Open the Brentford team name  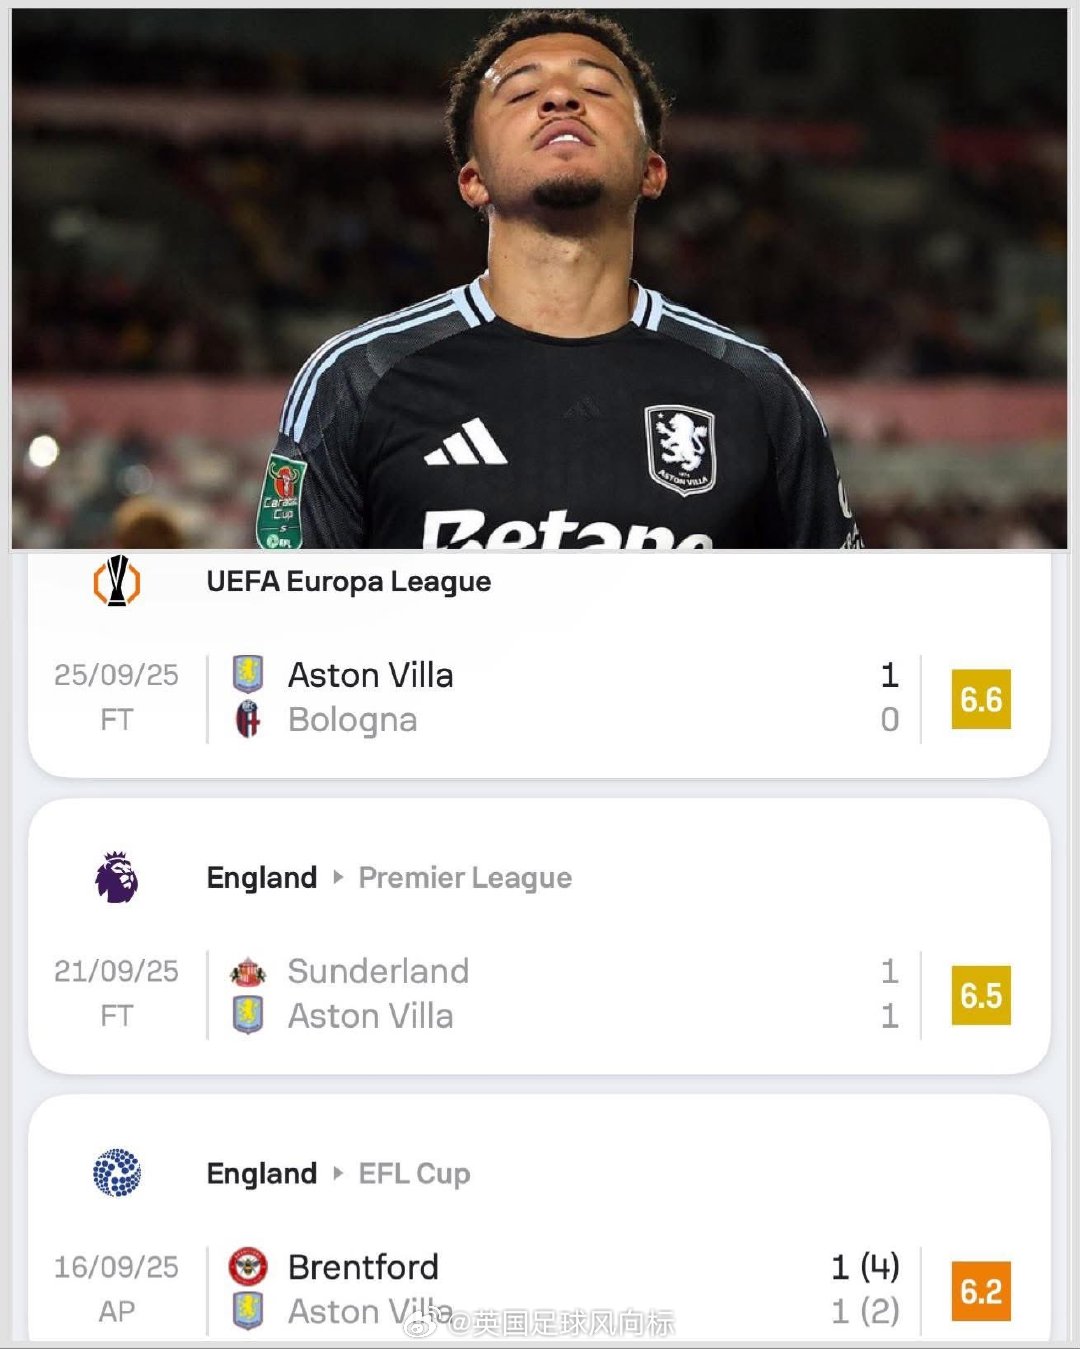click(363, 1267)
